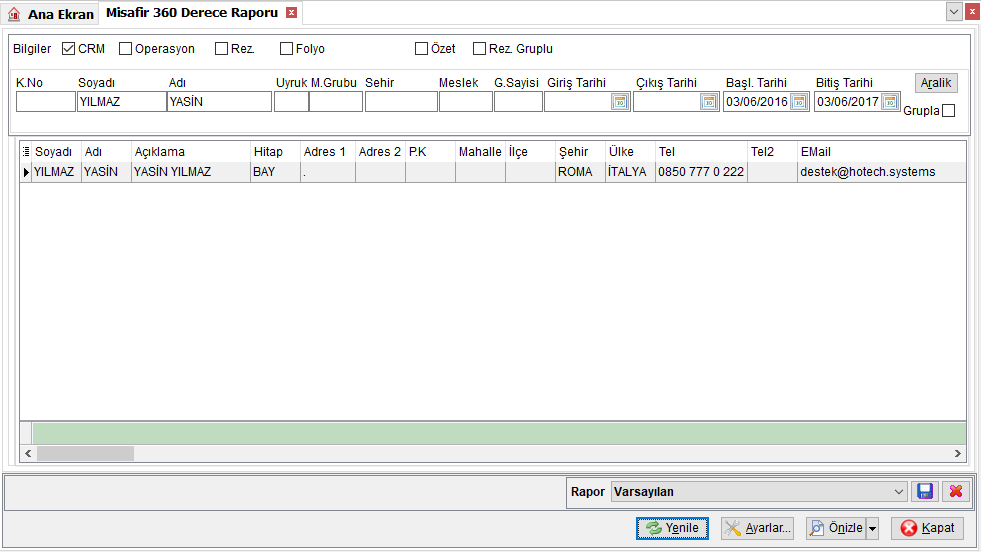Select the İTALYA cell

[630, 172]
